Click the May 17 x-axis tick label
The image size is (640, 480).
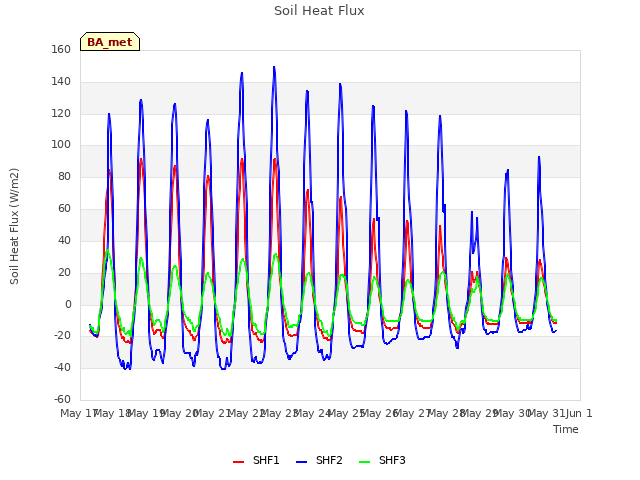(79, 413)
